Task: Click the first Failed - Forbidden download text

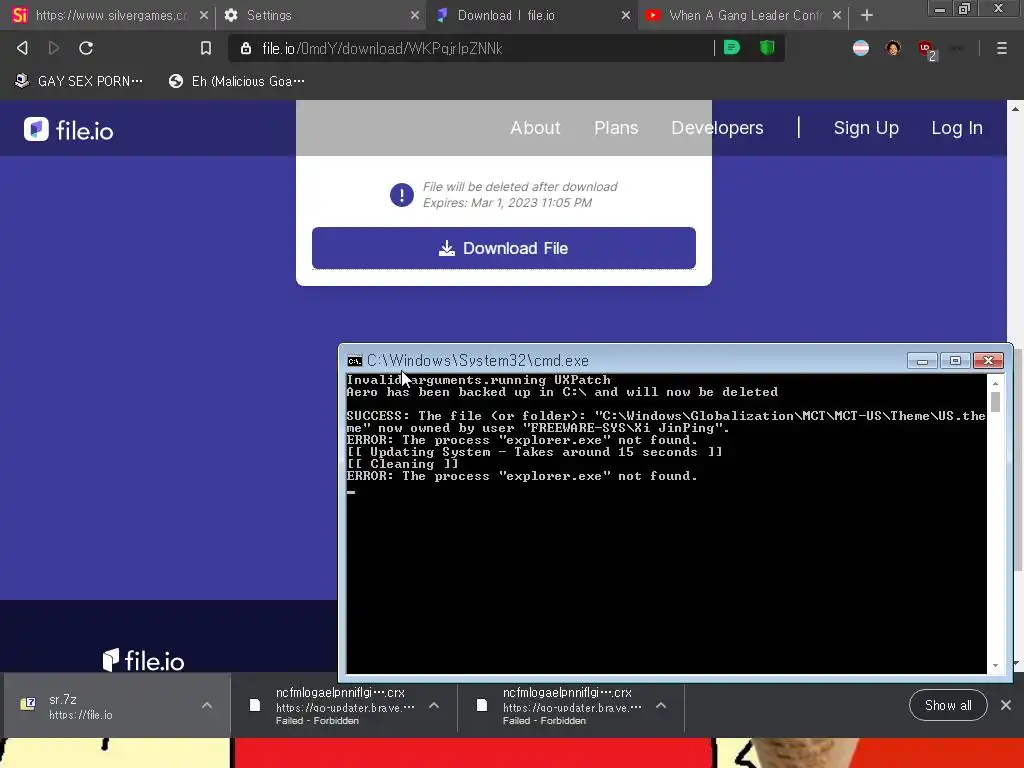Action: click(x=317, y=721)
